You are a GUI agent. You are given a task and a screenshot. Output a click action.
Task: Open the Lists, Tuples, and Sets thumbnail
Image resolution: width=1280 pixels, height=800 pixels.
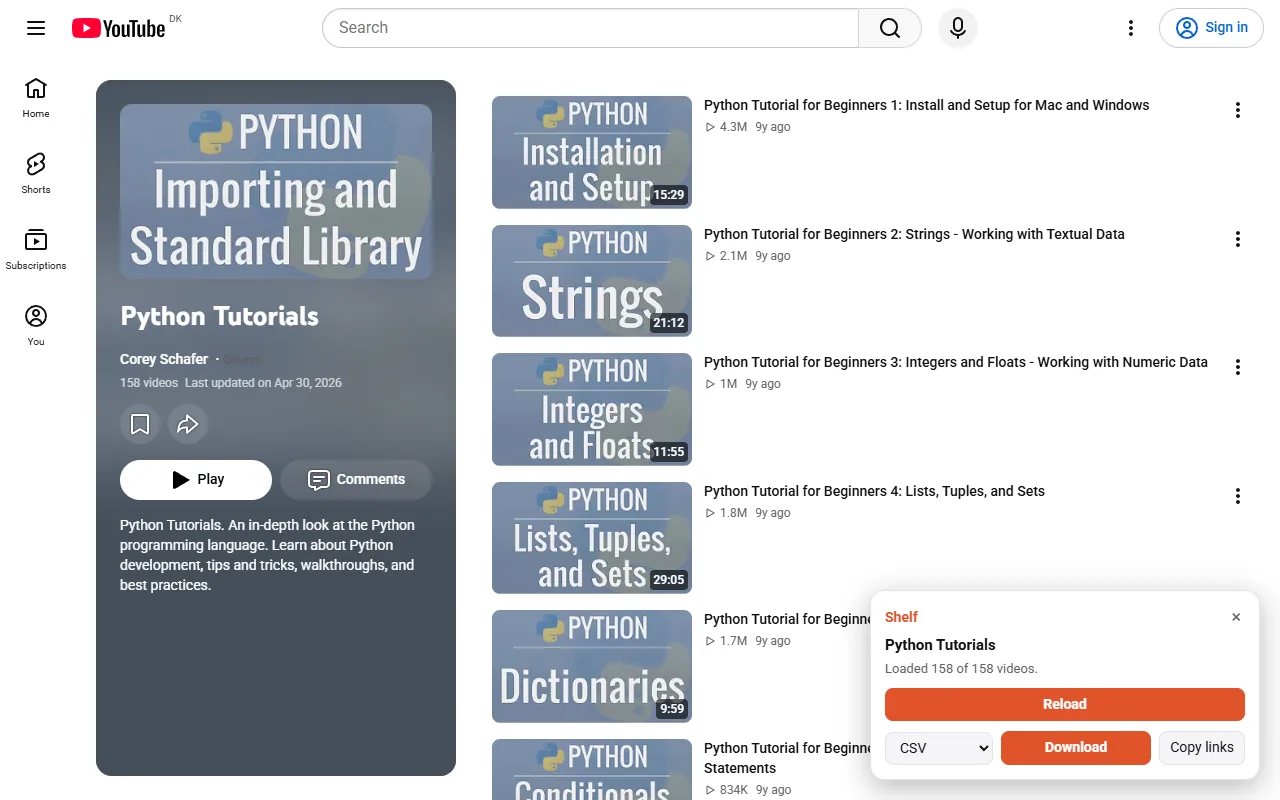pos(592,538)
